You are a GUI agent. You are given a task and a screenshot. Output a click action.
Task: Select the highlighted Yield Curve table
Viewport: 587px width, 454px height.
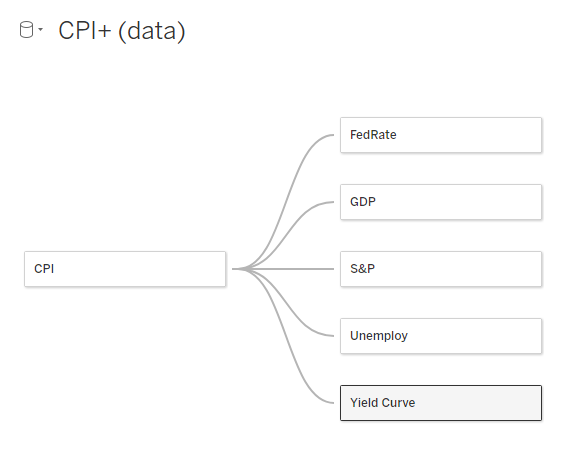click(x=441, y=403)
